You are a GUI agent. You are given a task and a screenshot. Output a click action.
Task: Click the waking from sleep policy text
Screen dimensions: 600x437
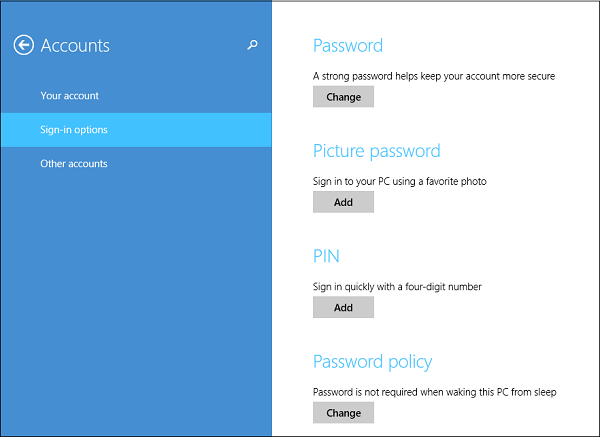coord(435,392)
